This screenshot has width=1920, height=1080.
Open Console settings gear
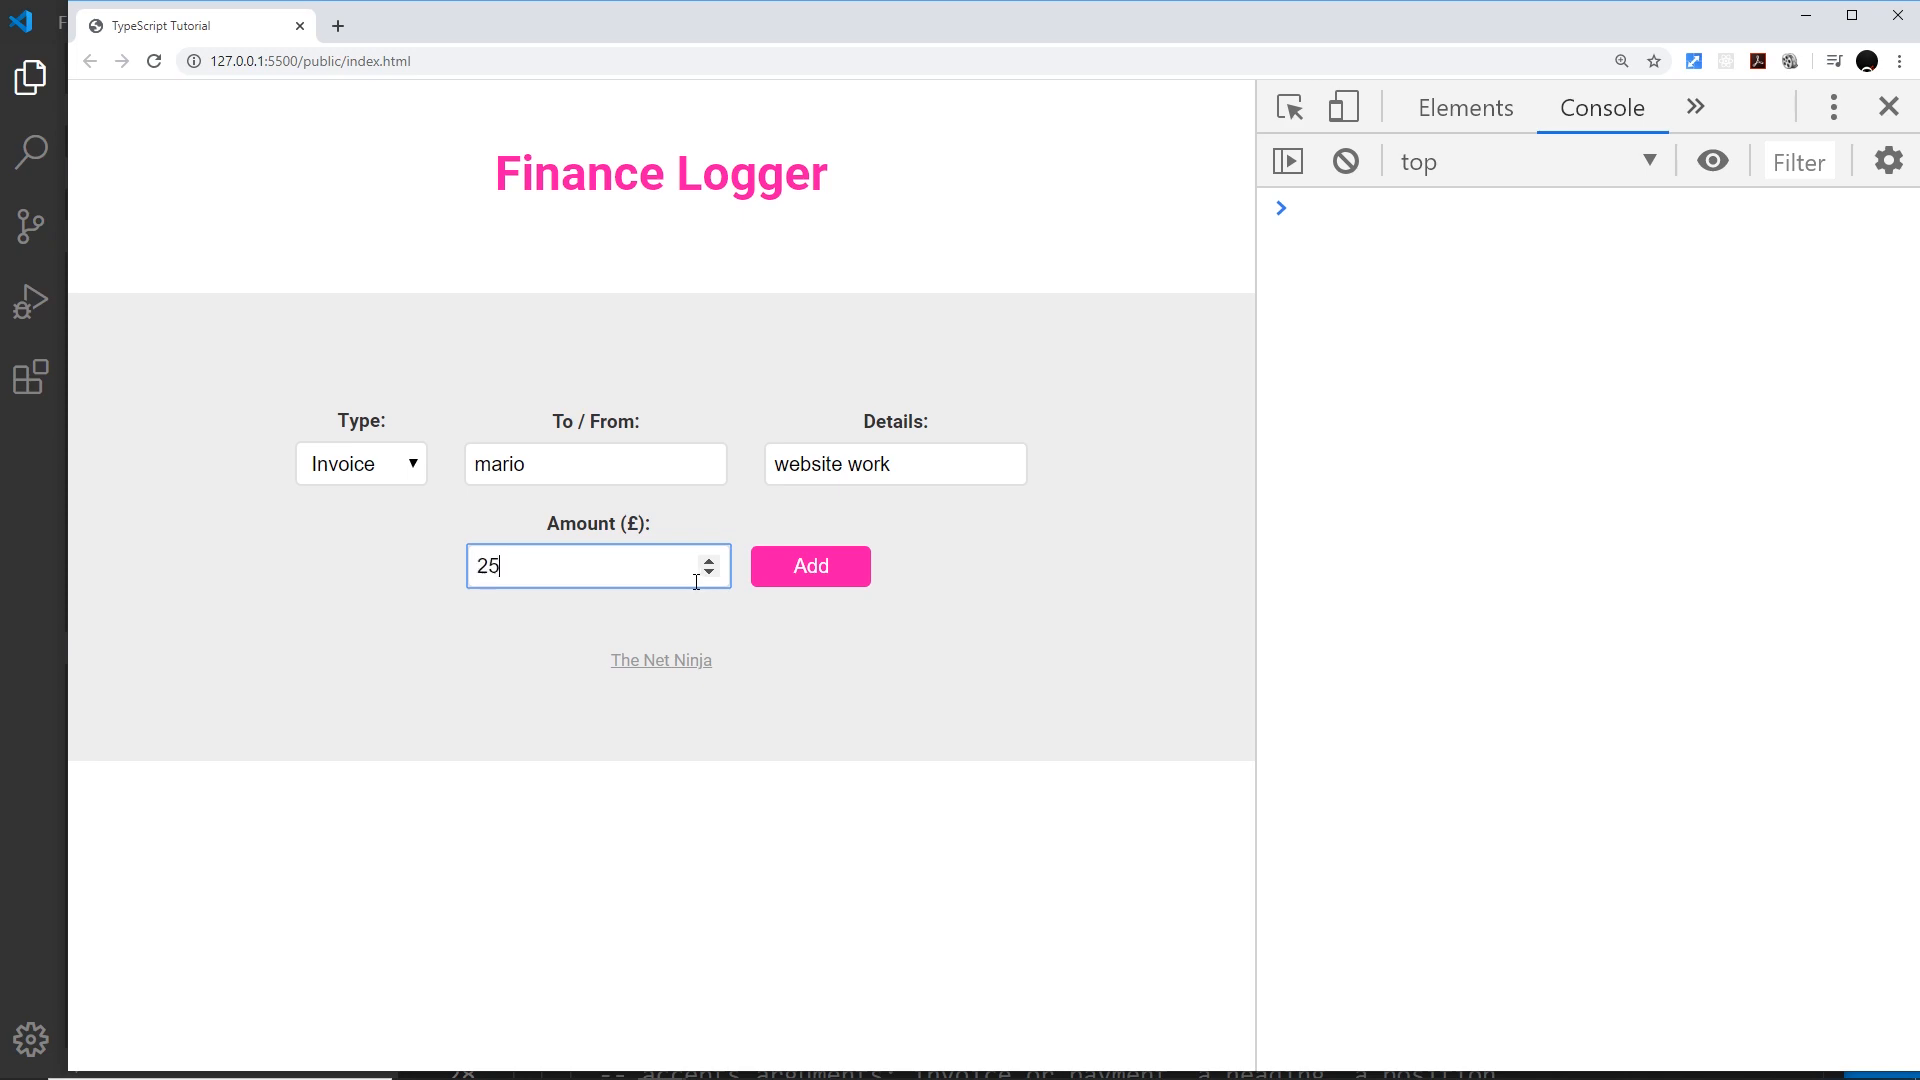1888,160
